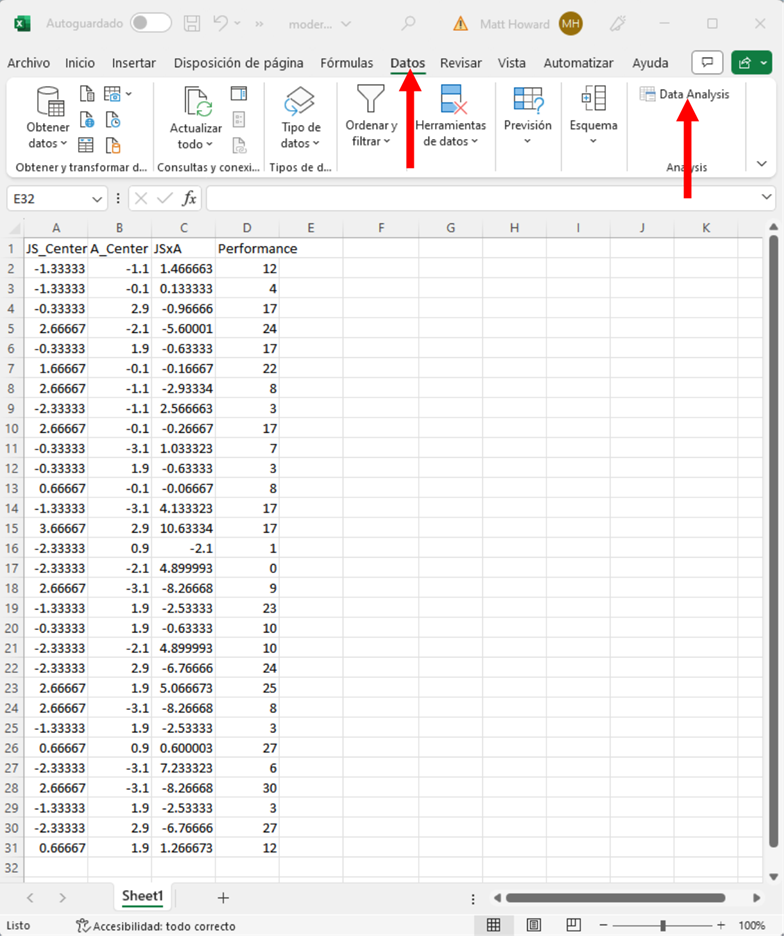The width and height of the screenshot is (784, 936).
Task: Toggle the Autoguardado switch
Action: coord(150,23)
